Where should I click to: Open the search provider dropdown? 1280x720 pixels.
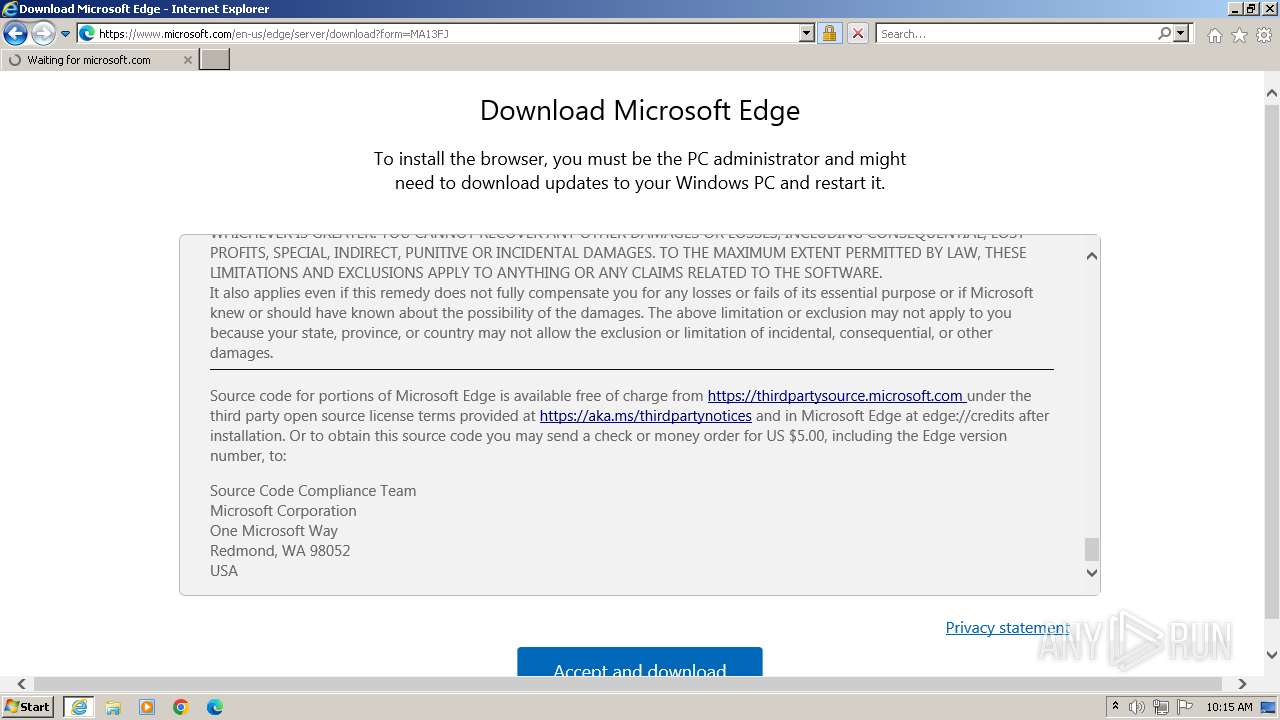pyautogui.click(x=1181, y=33)
